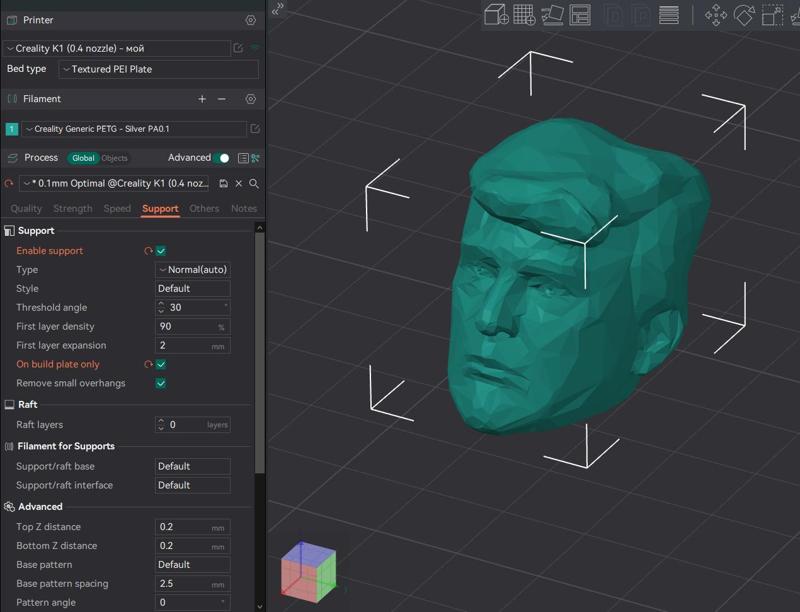Save the process preset via disk icon
Viewport: 800px width, 612px height.
pyautogui.click(x=223, y=184)
